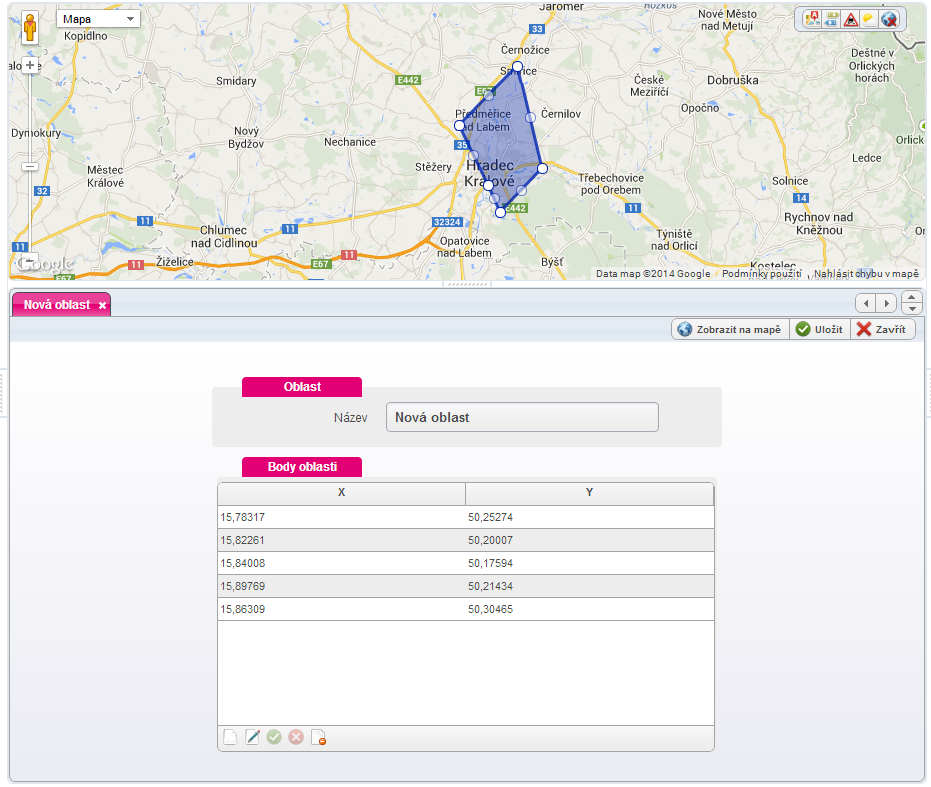Screen dimensions: 931x787
Task: Click the Opočno label on the map
Action: point(700,108)
